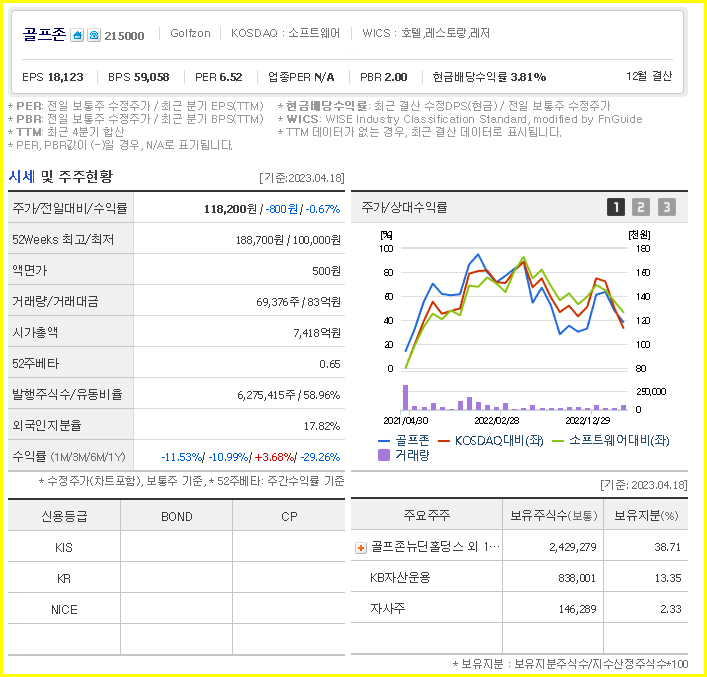Click the WICS : 호텔,레스토랑,레저 classification text
Image resolution: width=707 pixels, height=677 pixels.
(426, 33)
